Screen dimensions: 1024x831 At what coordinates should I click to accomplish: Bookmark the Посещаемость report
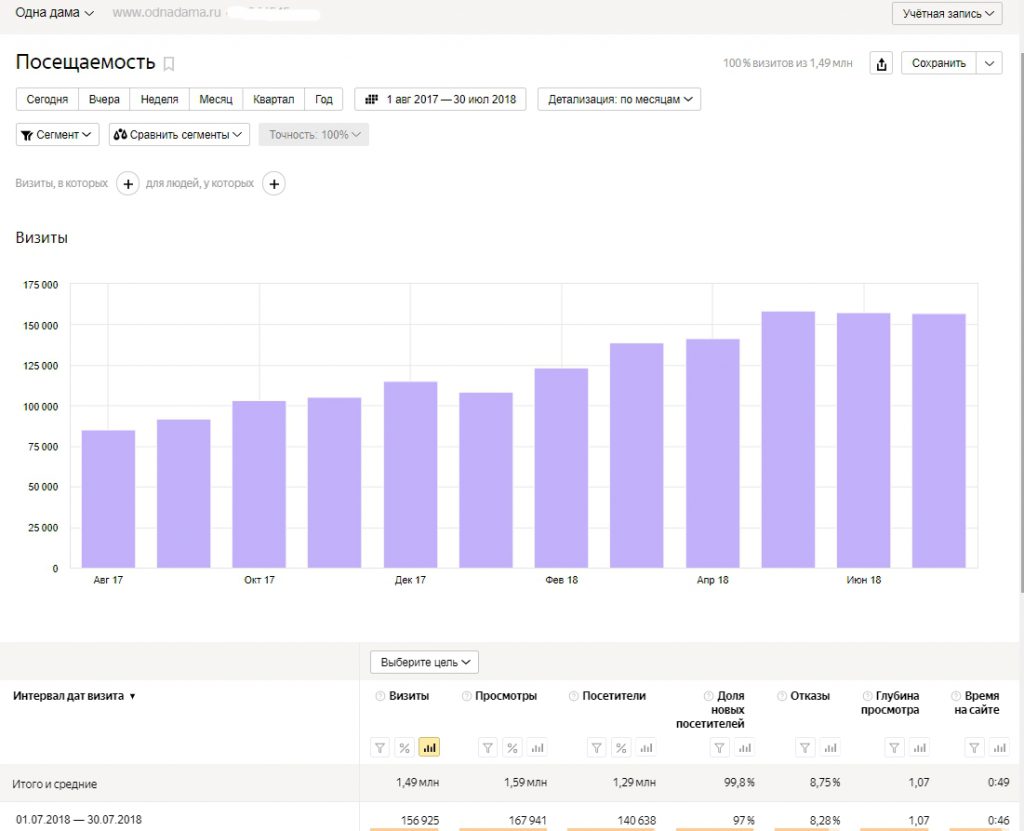(x=168, y=63)
